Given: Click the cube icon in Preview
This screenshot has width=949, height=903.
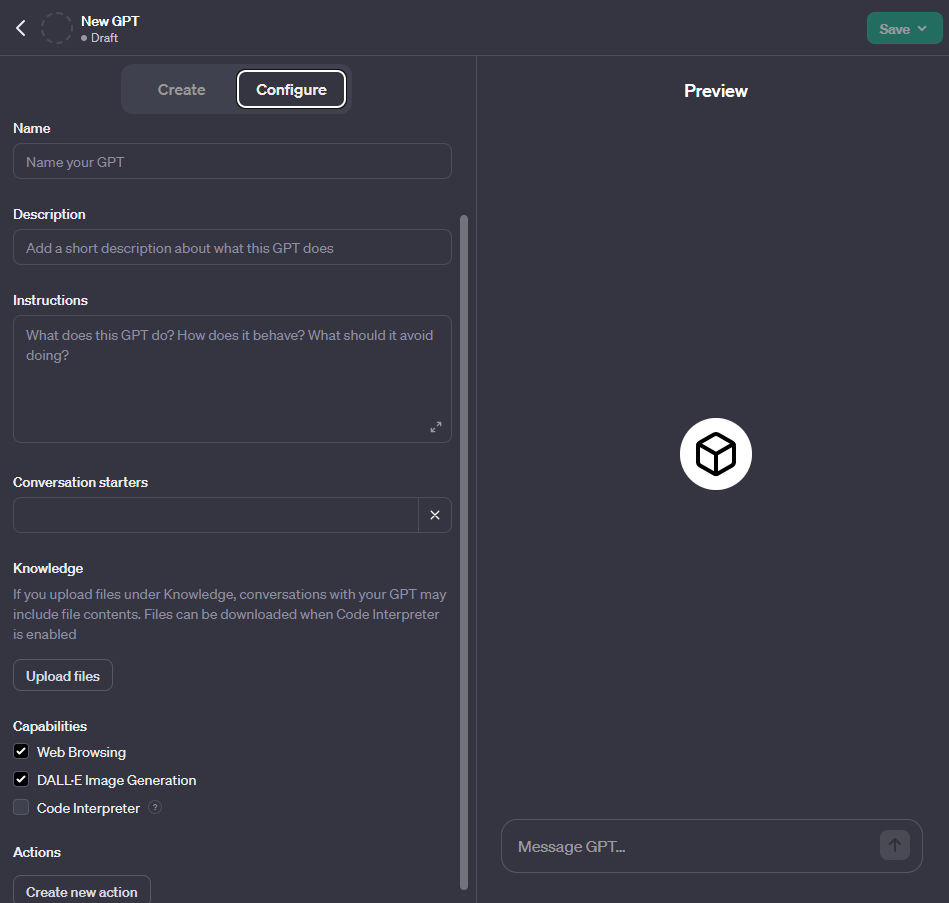Looking at the screenshot, I should pyautogui.click(x=716, y=454).
